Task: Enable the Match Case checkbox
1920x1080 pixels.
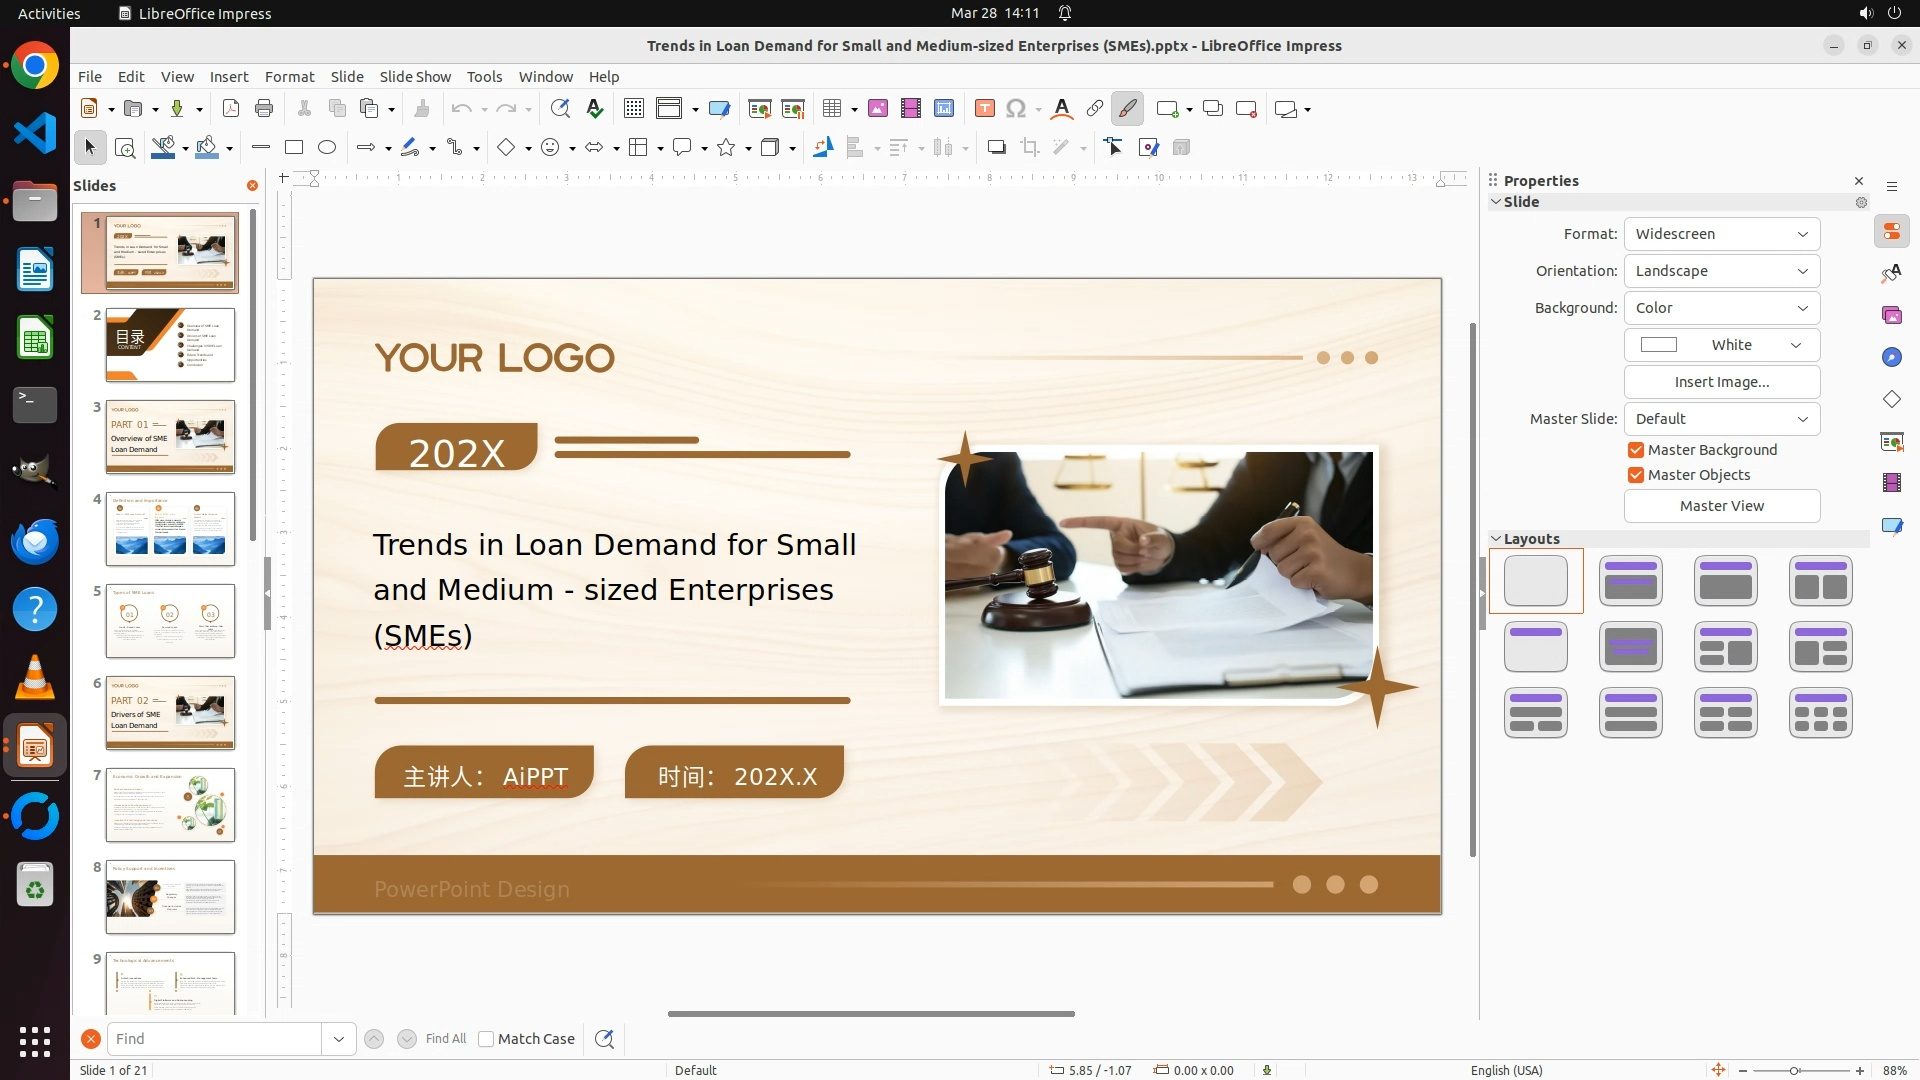Action: [486, 1039]
